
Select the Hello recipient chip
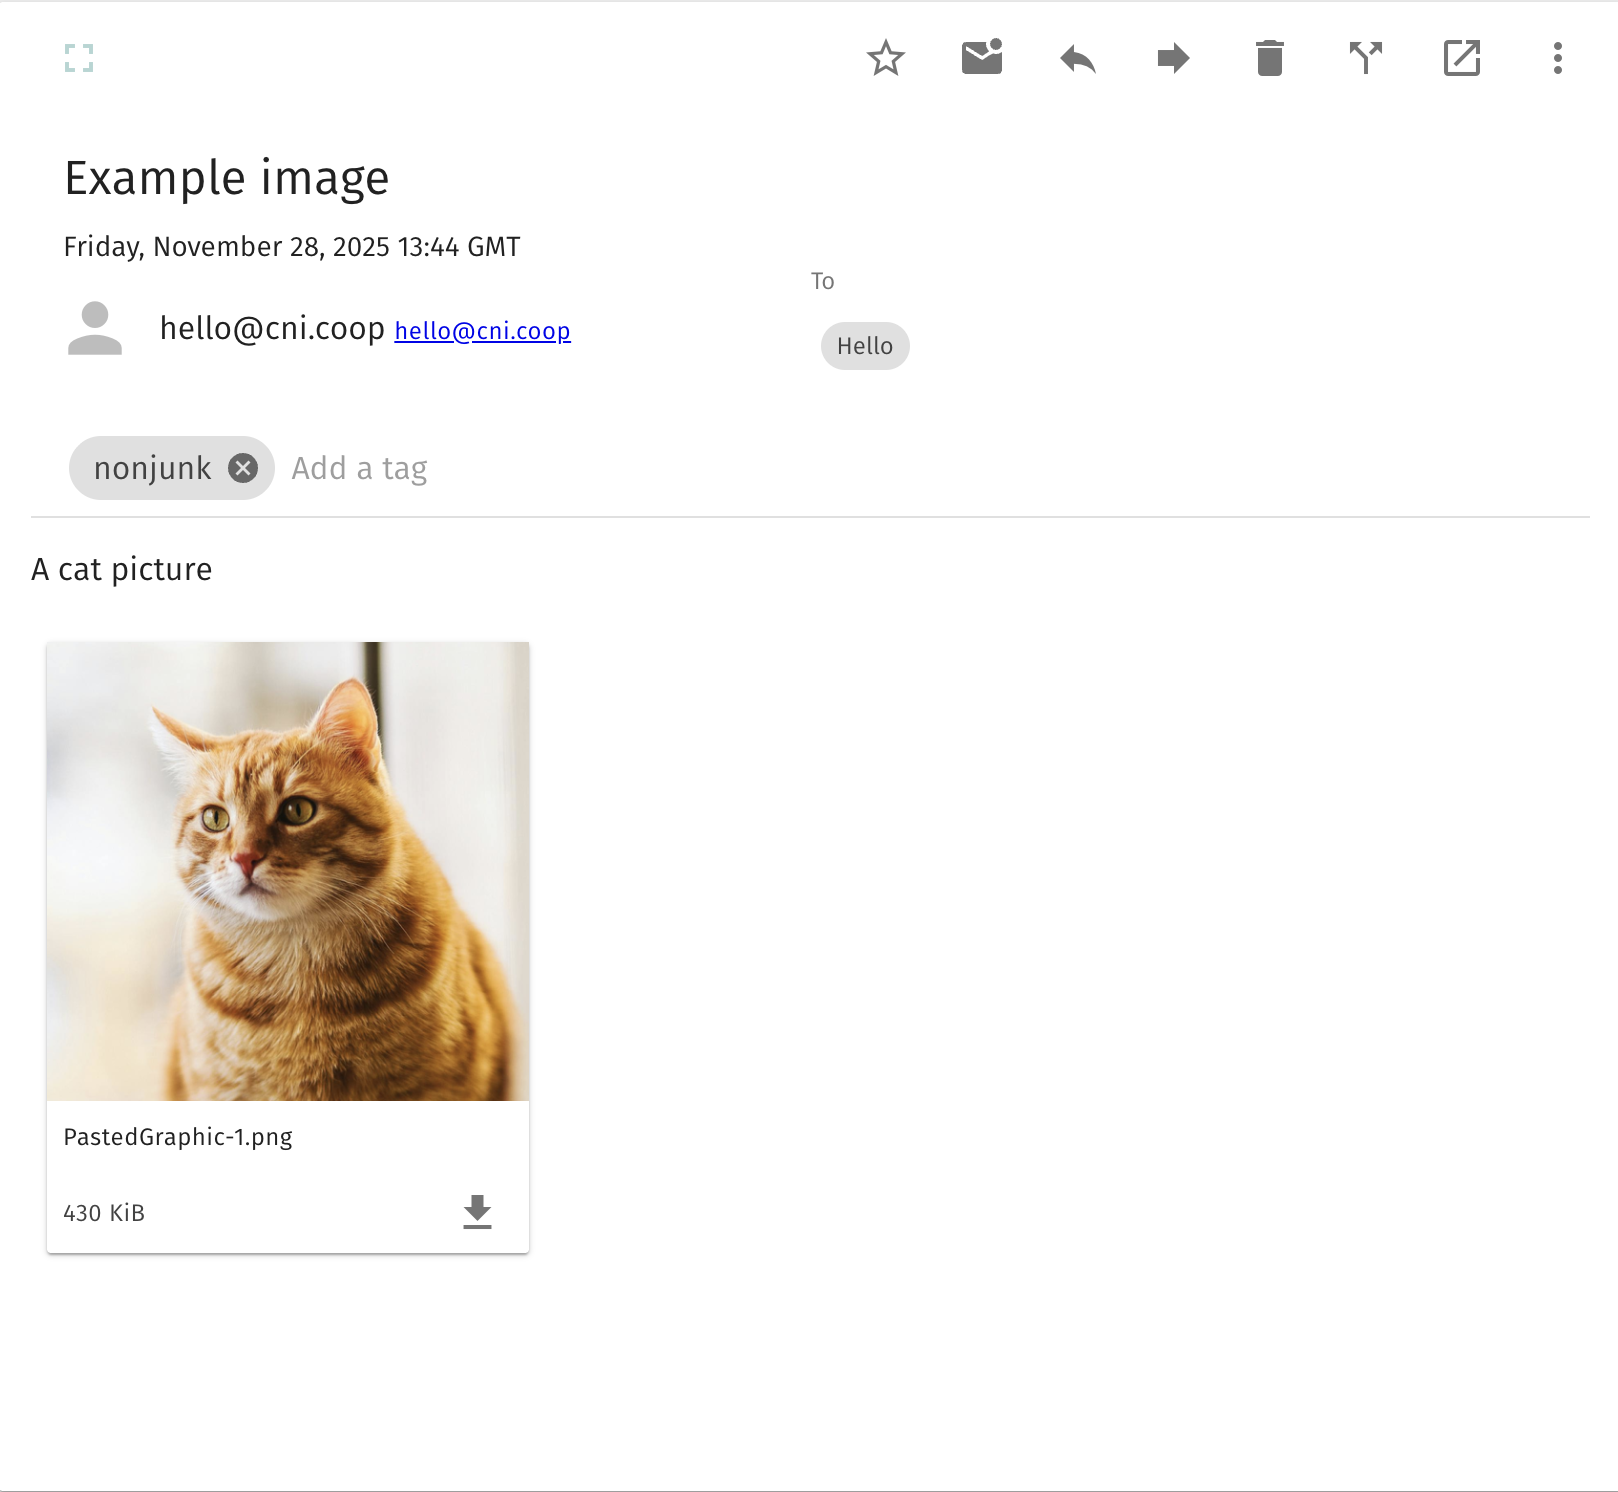pos(864,346)
